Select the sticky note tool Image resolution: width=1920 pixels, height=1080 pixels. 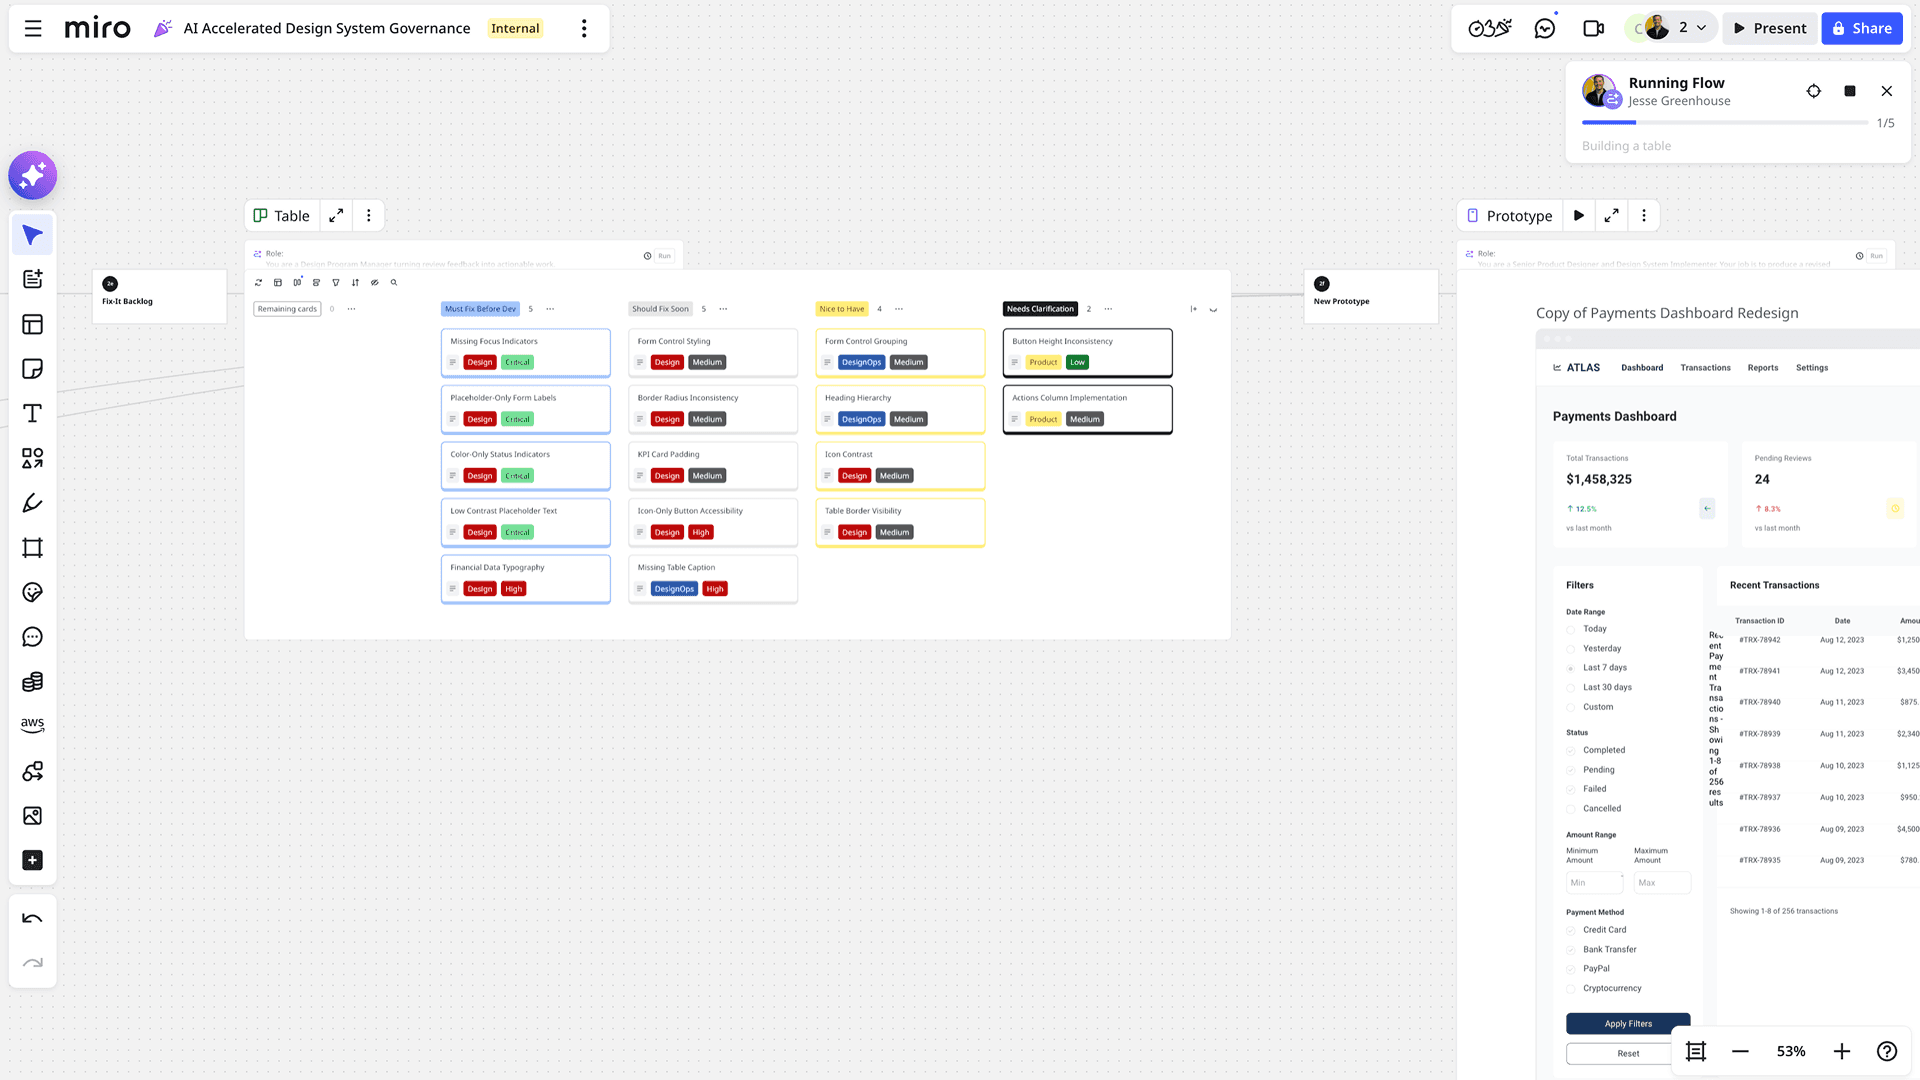(x=32, y=369)
